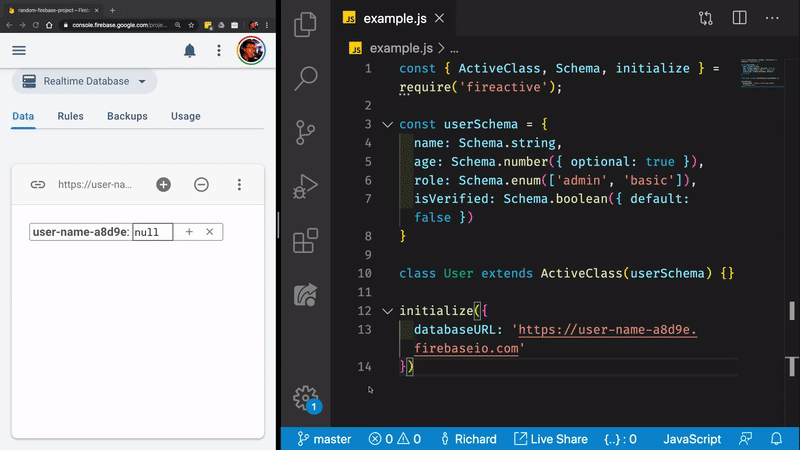Open the Firebase hamburger navigation menu
This screenshot has height=450, width=800.
[19, 51]
